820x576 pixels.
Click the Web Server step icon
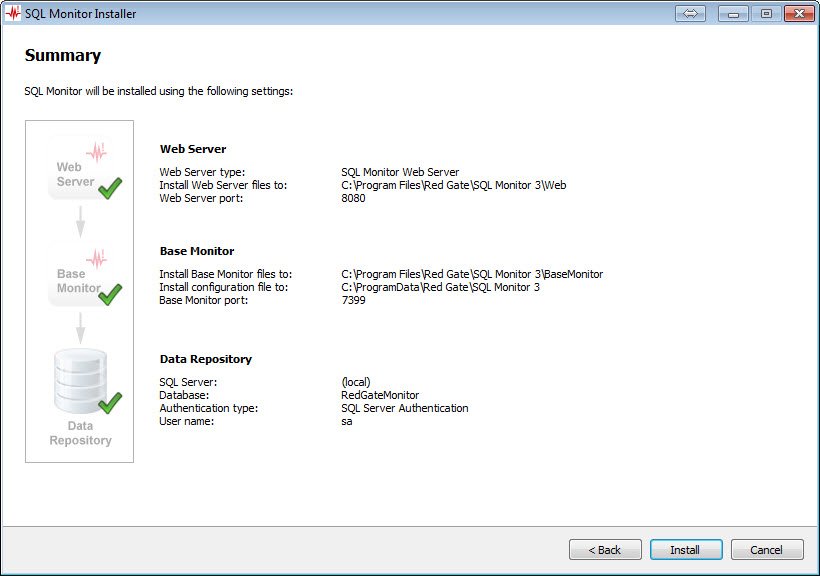(x=80, y=167)
